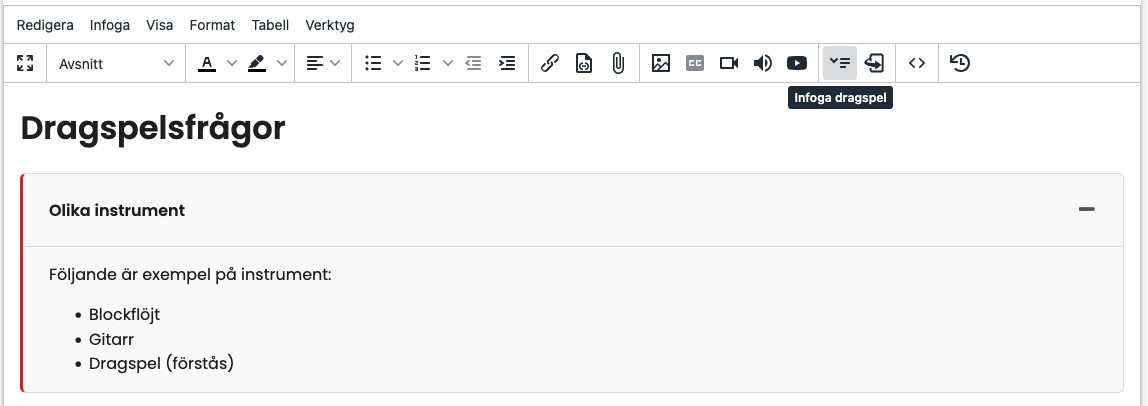The width and height of the screenshot is (1148, 406).
Task: Toggle the bullet list
Action: coord(374,63)
